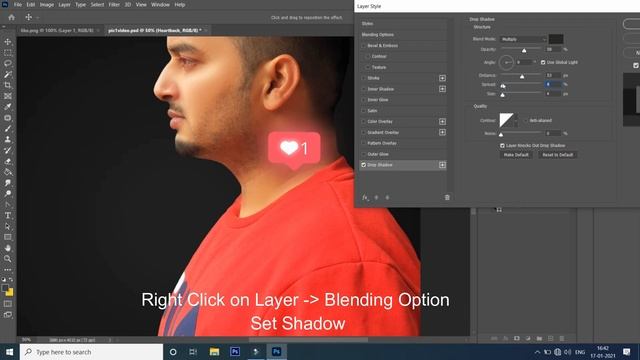Select the Hand tool
The height and width of the screenshot is (360, 640).
pyautogui.click(x=8, y=248)
